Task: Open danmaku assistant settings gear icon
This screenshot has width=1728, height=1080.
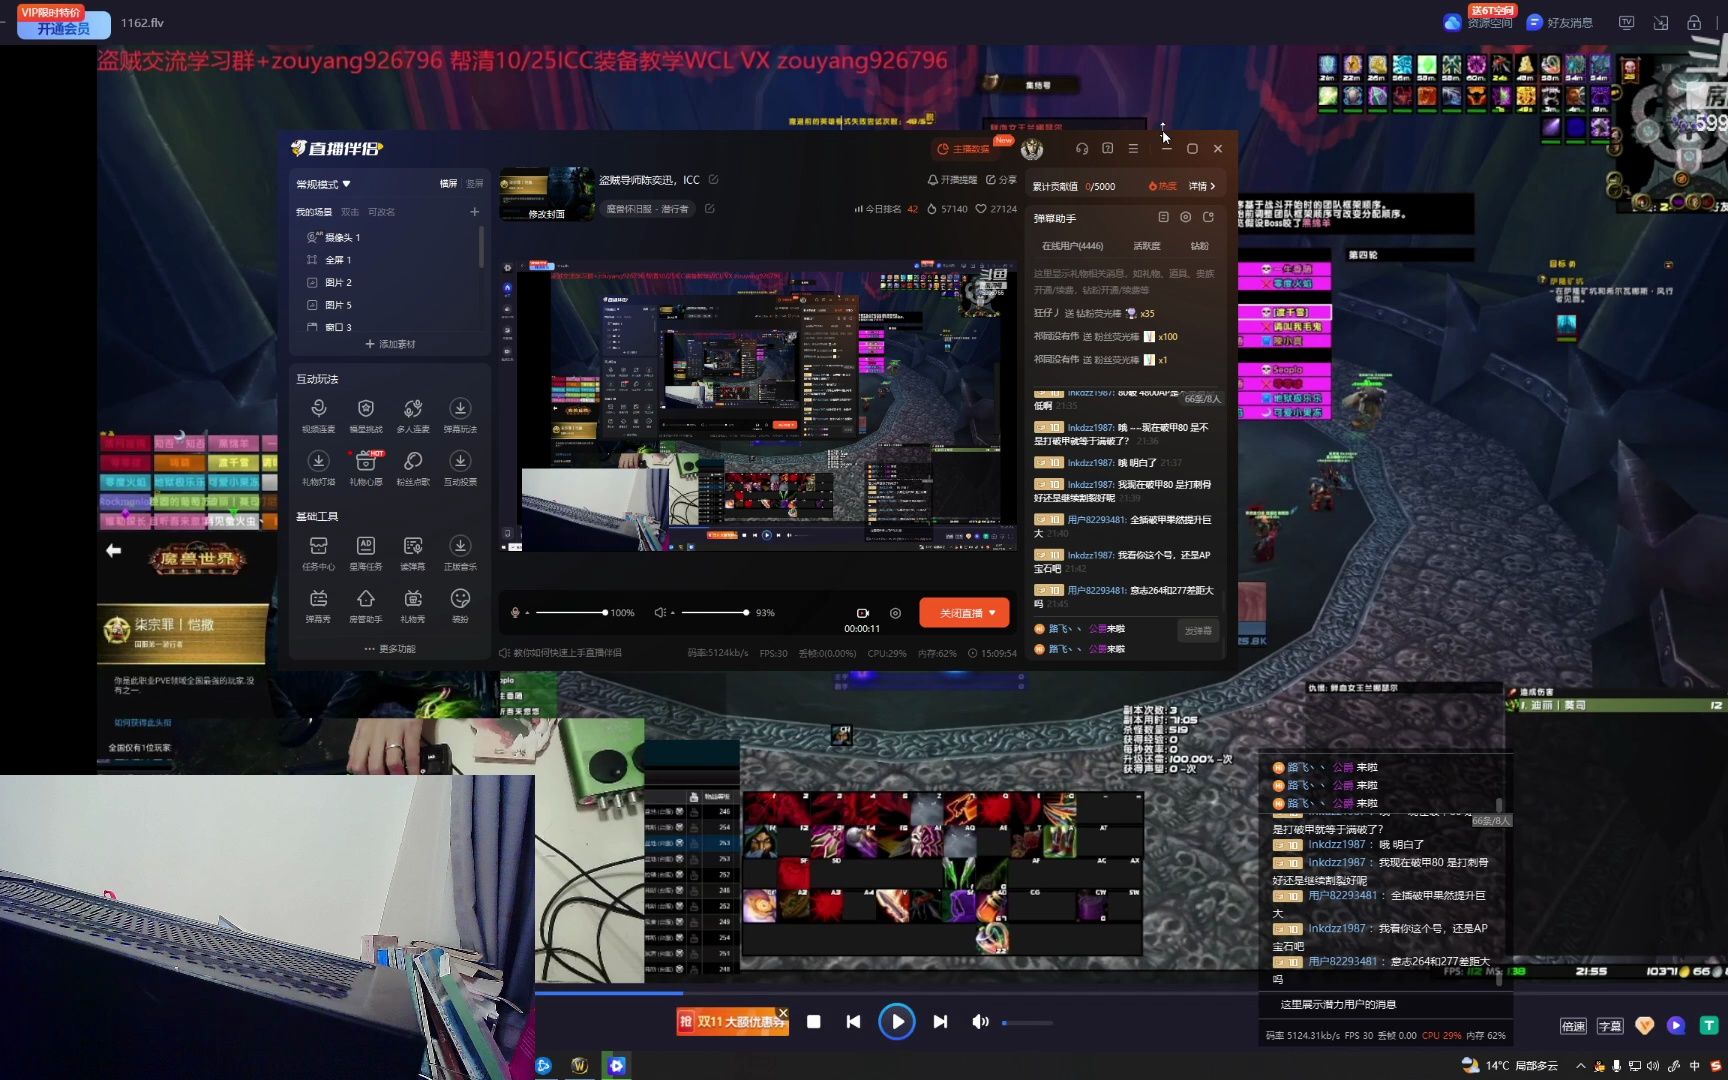Action: 1185,217
